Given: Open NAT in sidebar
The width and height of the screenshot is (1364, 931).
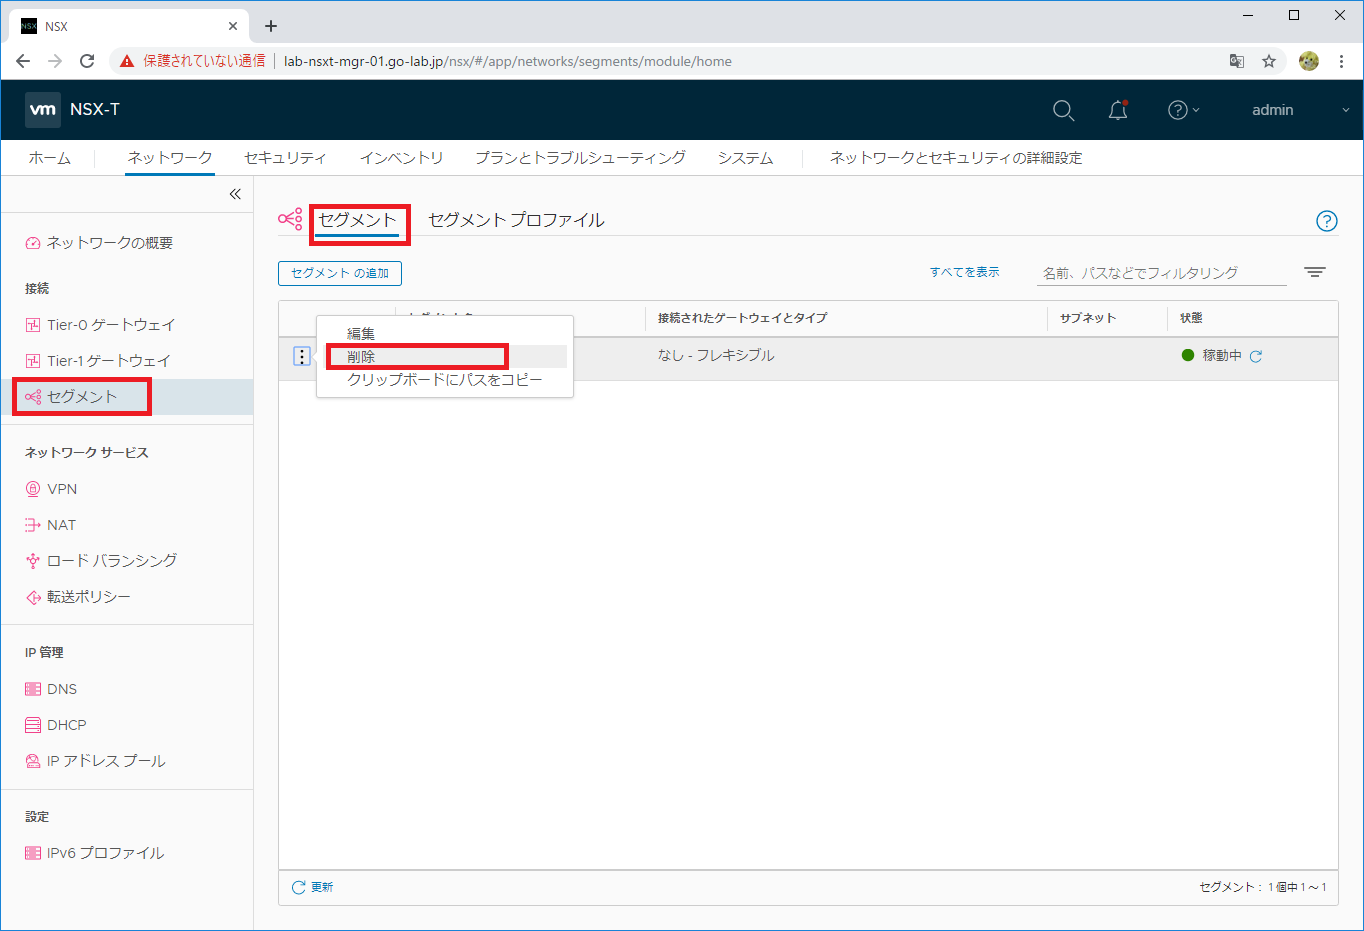Looking at the screenshot, I should [61, 525].
